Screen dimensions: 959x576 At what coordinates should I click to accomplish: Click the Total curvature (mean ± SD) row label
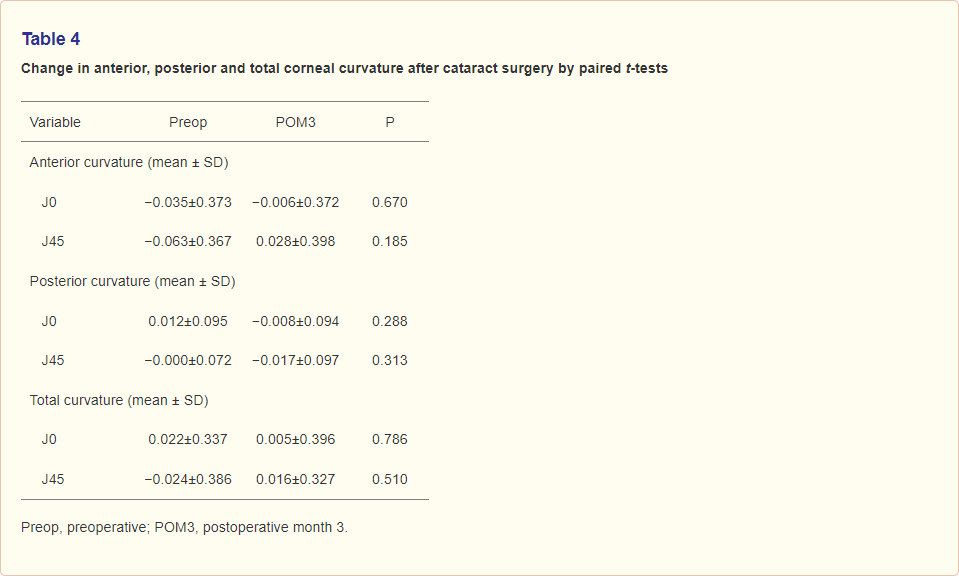click(x=119, y=401)
